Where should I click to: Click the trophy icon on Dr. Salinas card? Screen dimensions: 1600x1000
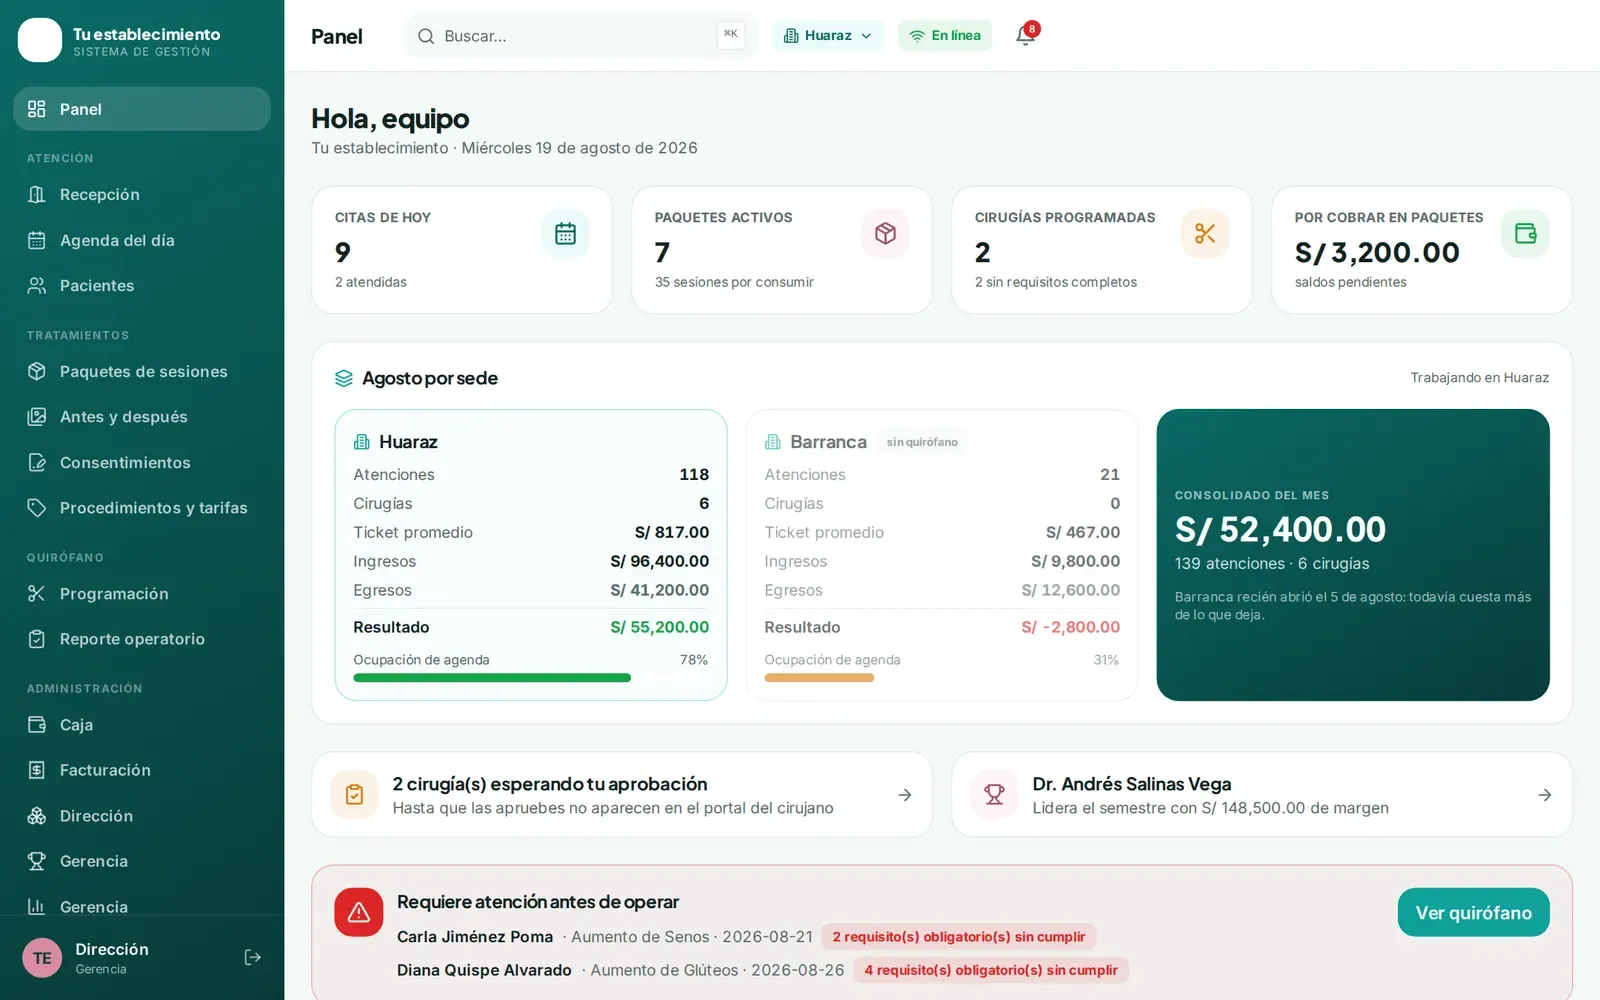994,795
